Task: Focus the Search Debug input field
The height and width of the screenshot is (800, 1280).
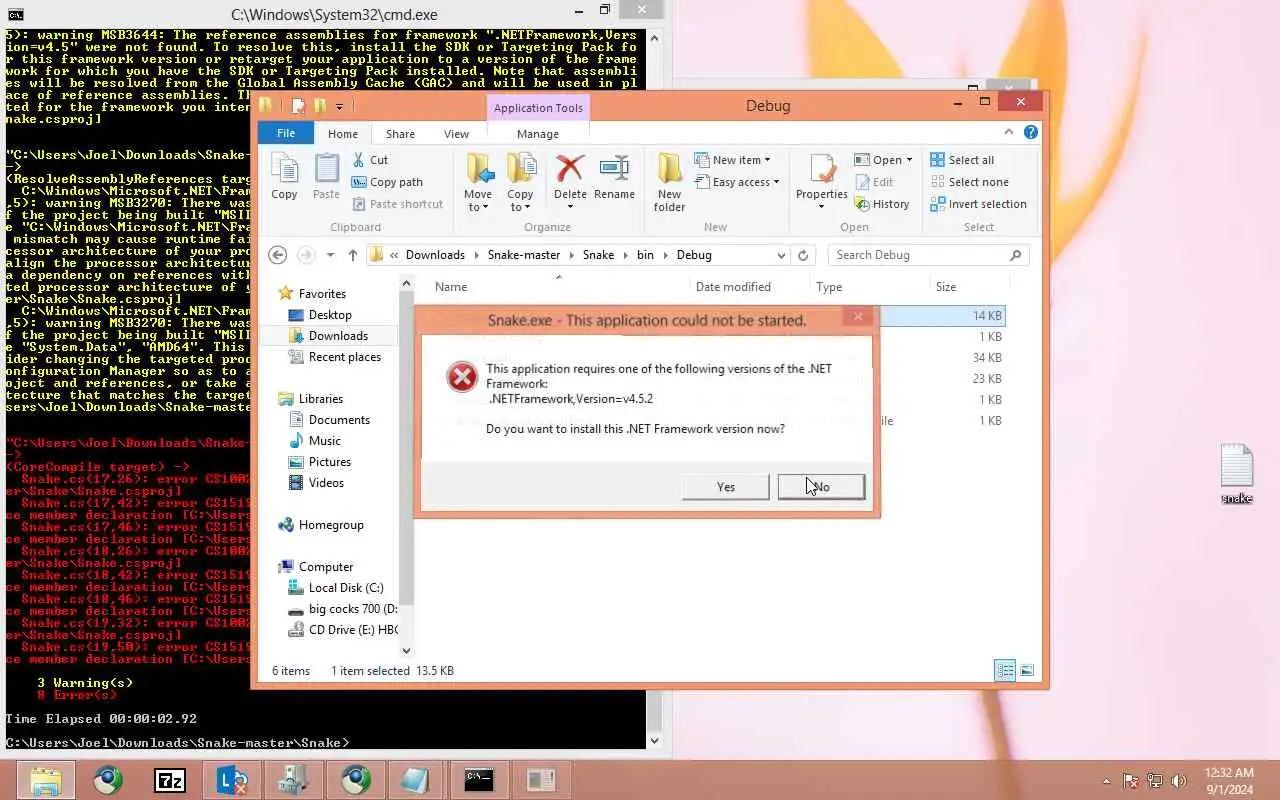Action: pos(918,255)
